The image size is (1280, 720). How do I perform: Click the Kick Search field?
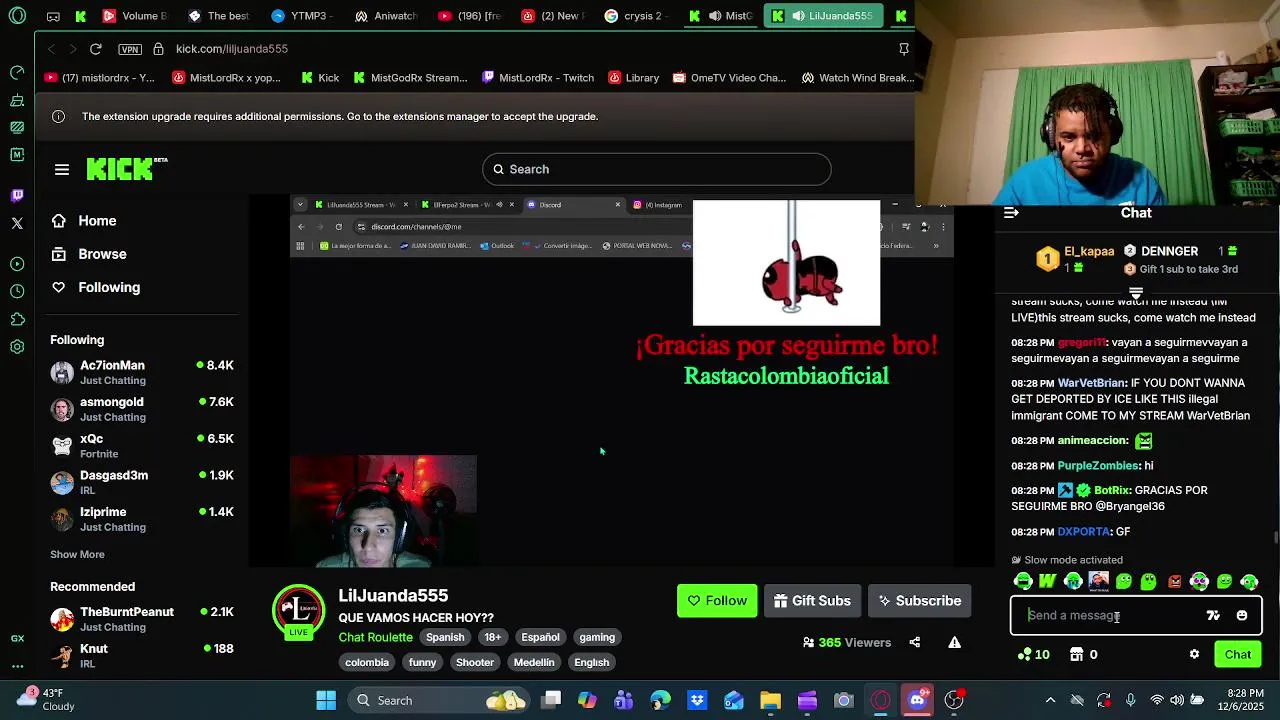click(x=657, y=169)
